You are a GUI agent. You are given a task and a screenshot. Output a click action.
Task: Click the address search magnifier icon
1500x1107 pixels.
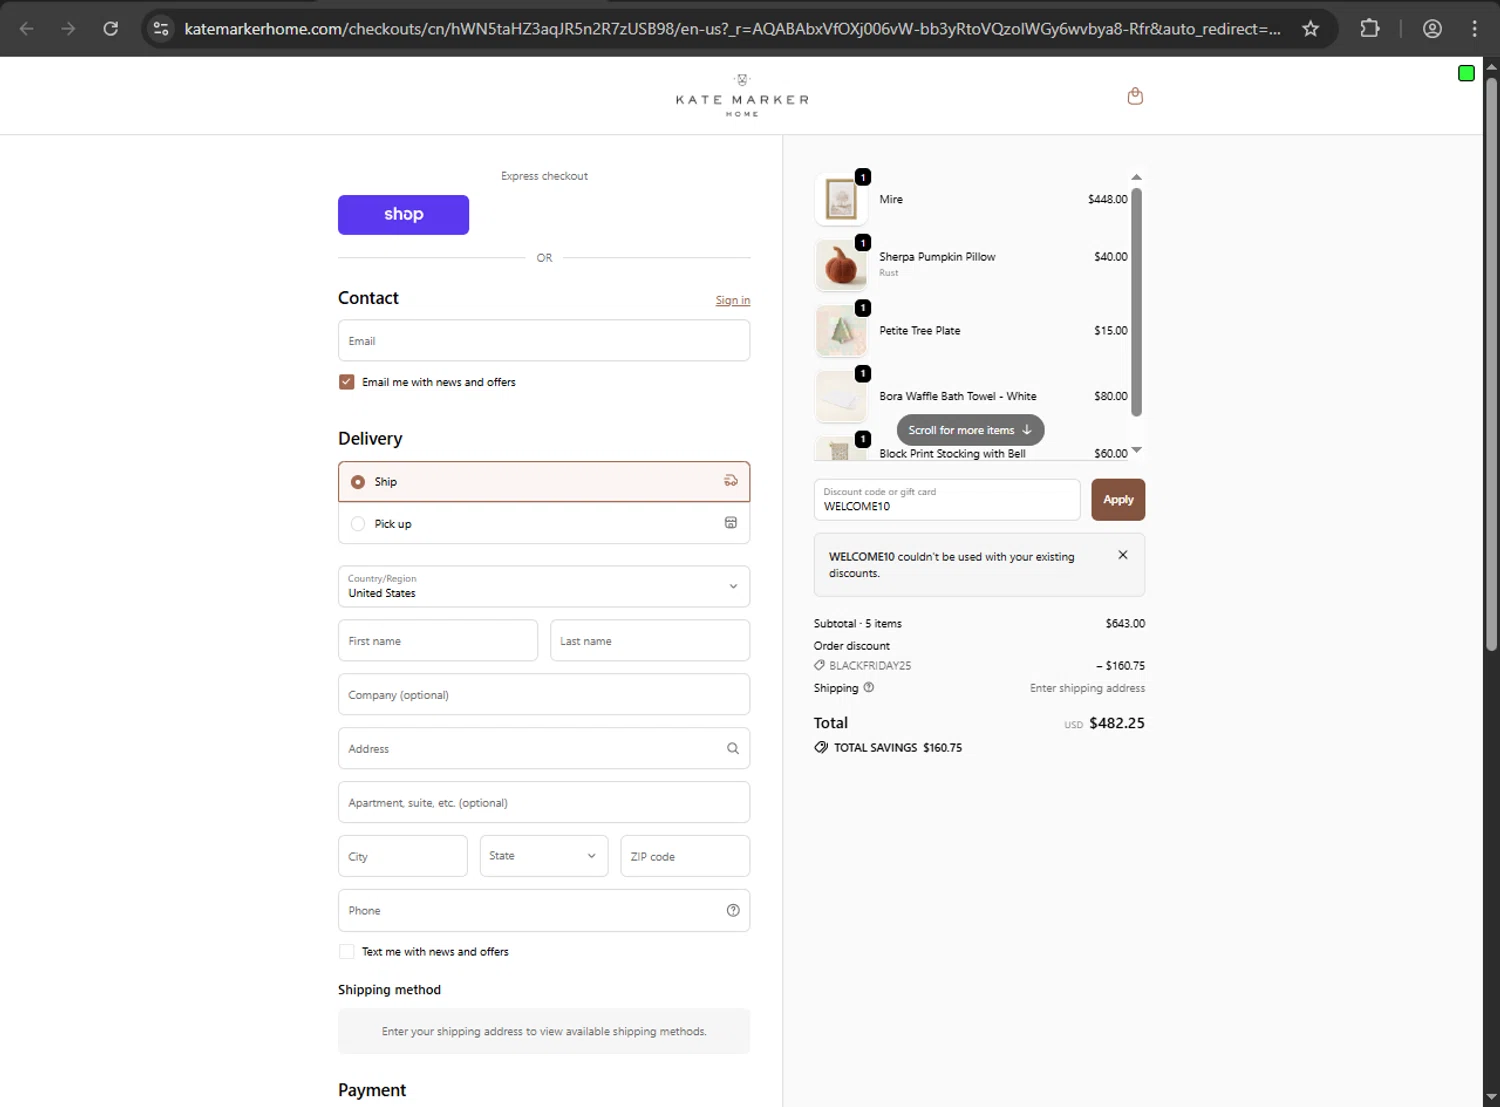click(733, 748)
